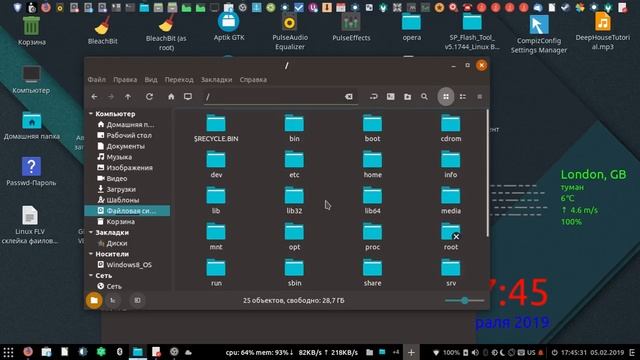This screenshot has height=360, width=640.
Task: Select the sbin folder
Action: click(294, 273)
